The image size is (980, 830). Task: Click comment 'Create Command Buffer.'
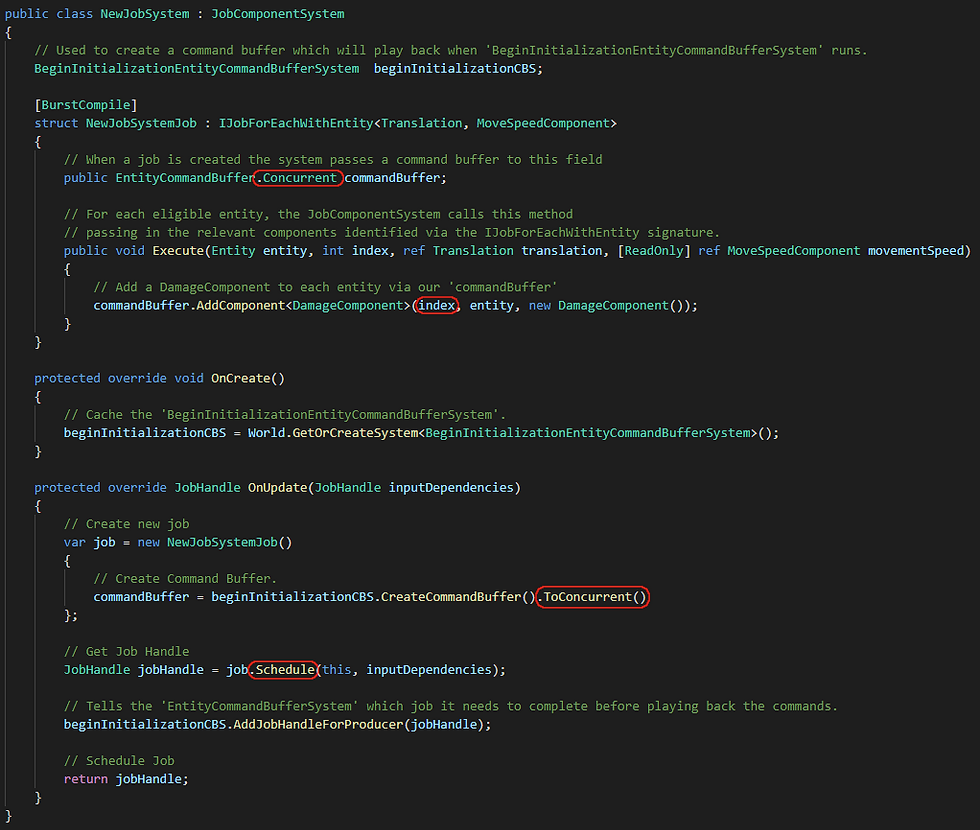185,579
